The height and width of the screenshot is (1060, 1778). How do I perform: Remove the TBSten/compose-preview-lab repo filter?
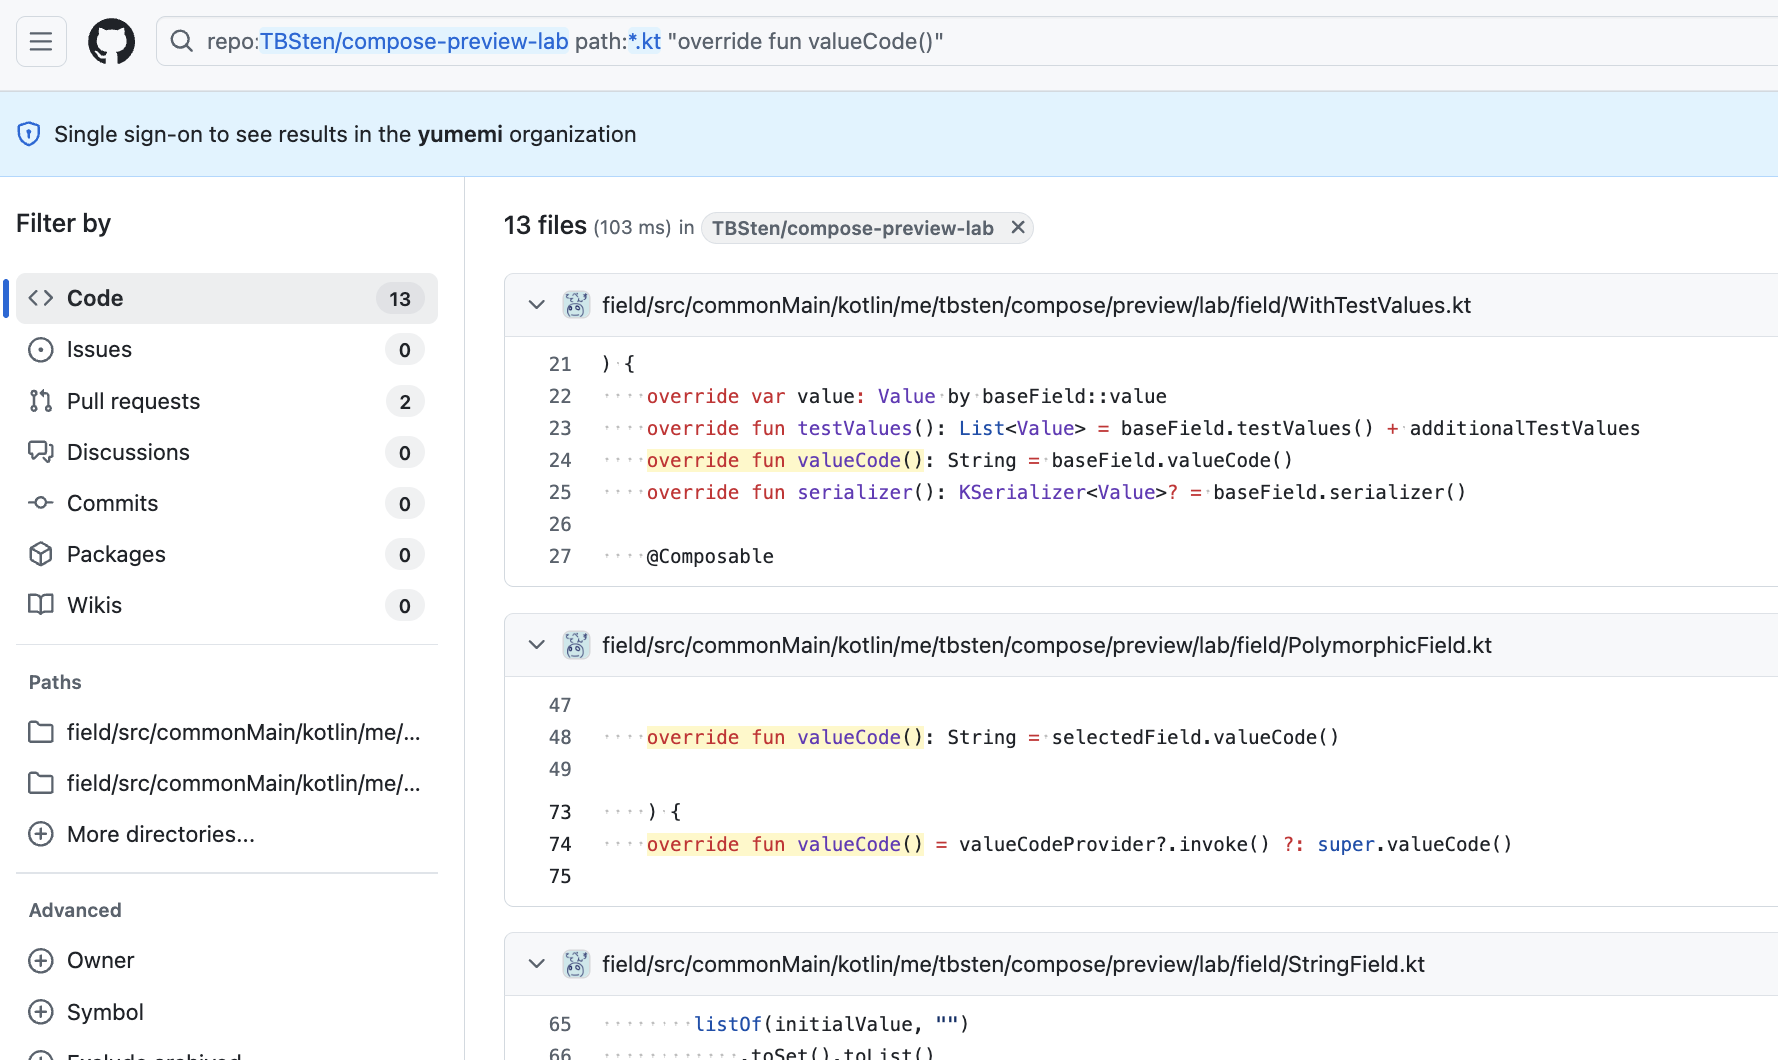point(1017,228)
